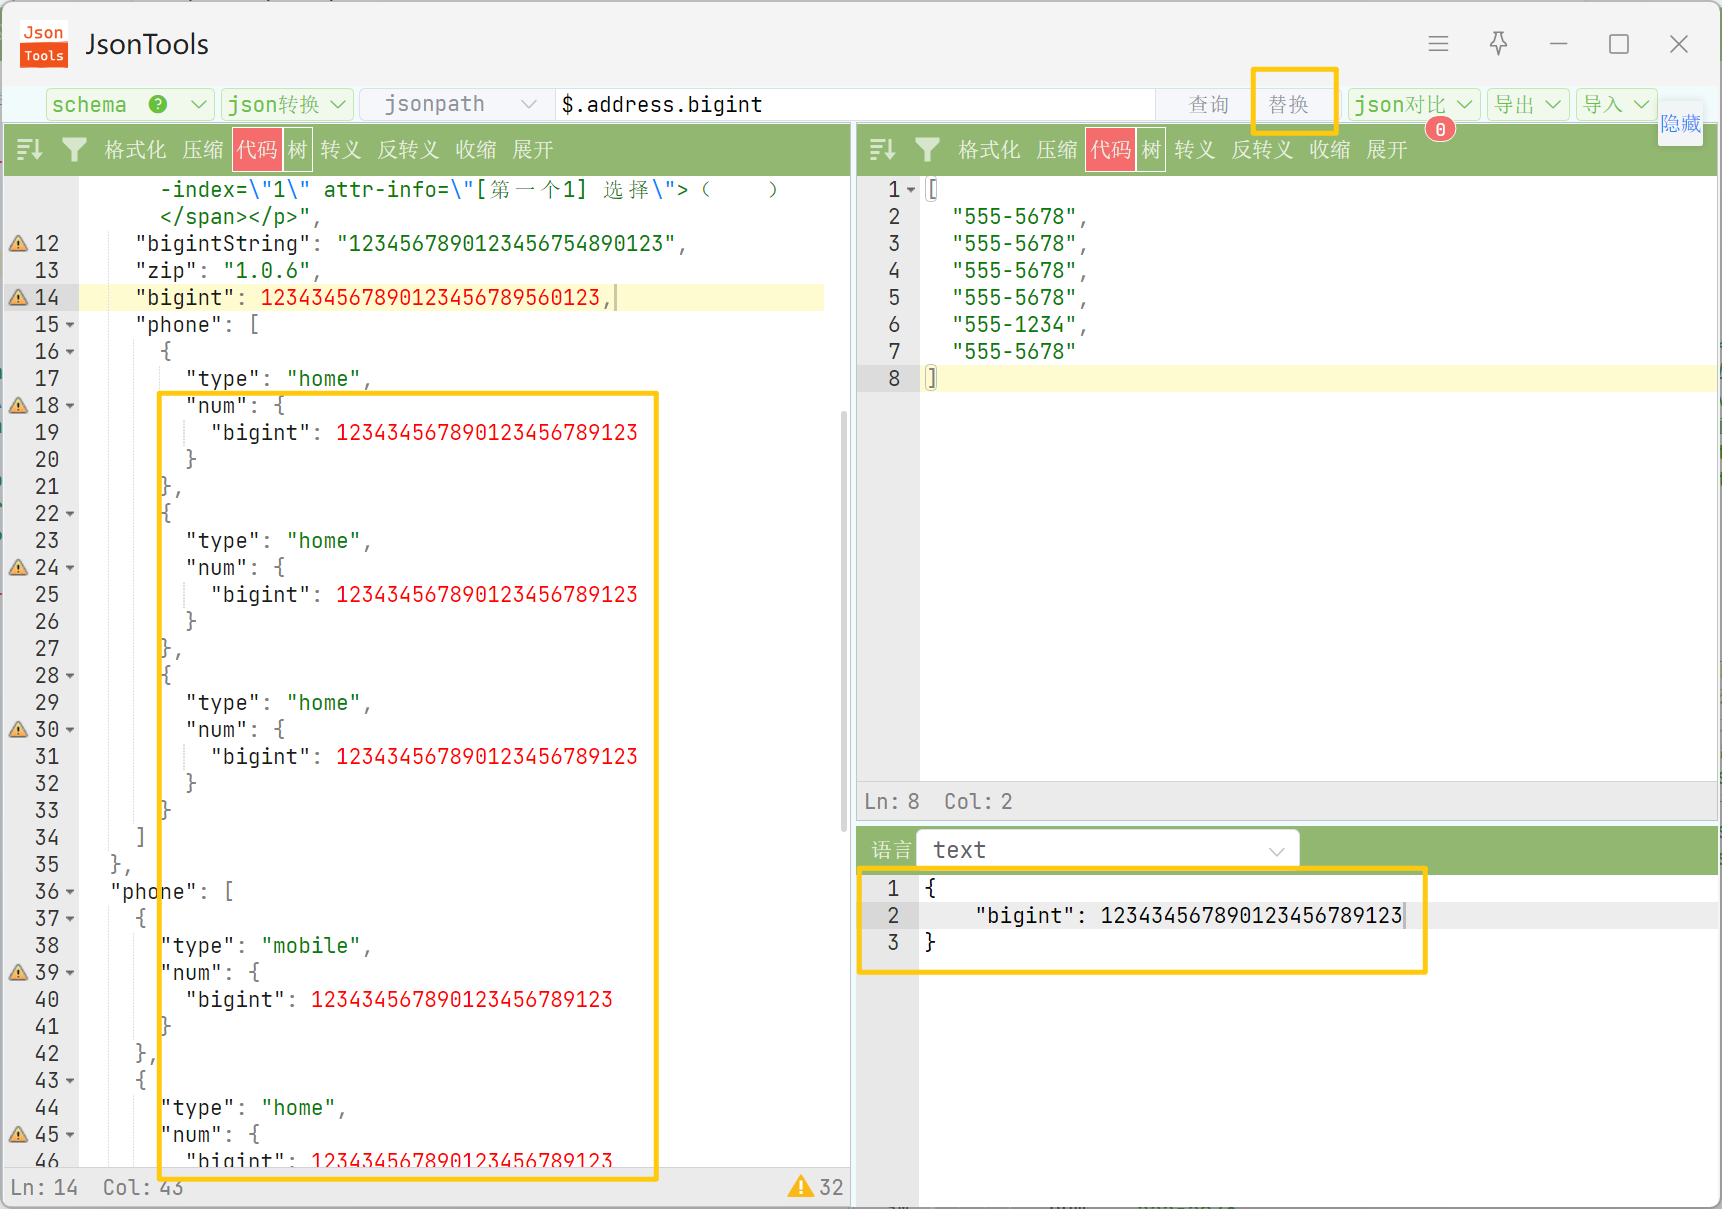Open the json对比 dropdown
Viewport: 1722px width, 1209px height.
point(1414,104)
